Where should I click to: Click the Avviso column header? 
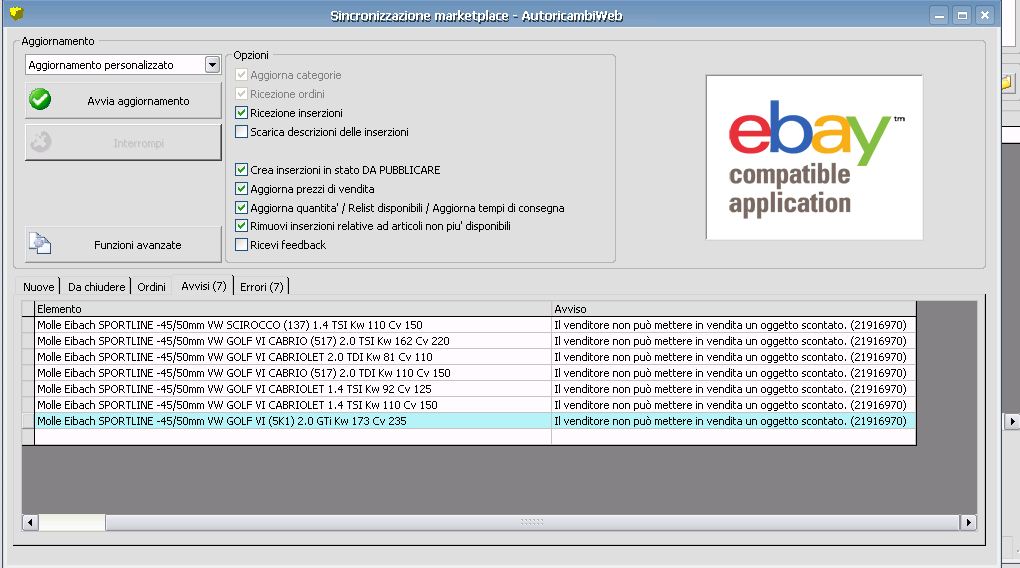[734, 309]
